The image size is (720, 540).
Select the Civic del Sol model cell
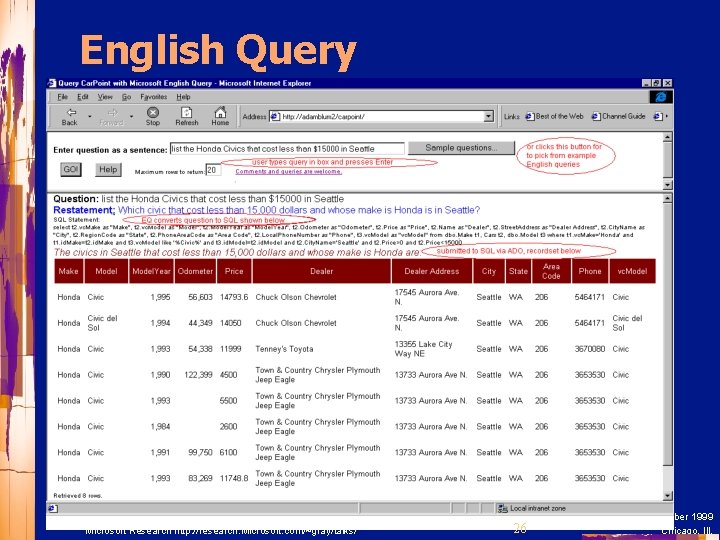tap(102, 323)
